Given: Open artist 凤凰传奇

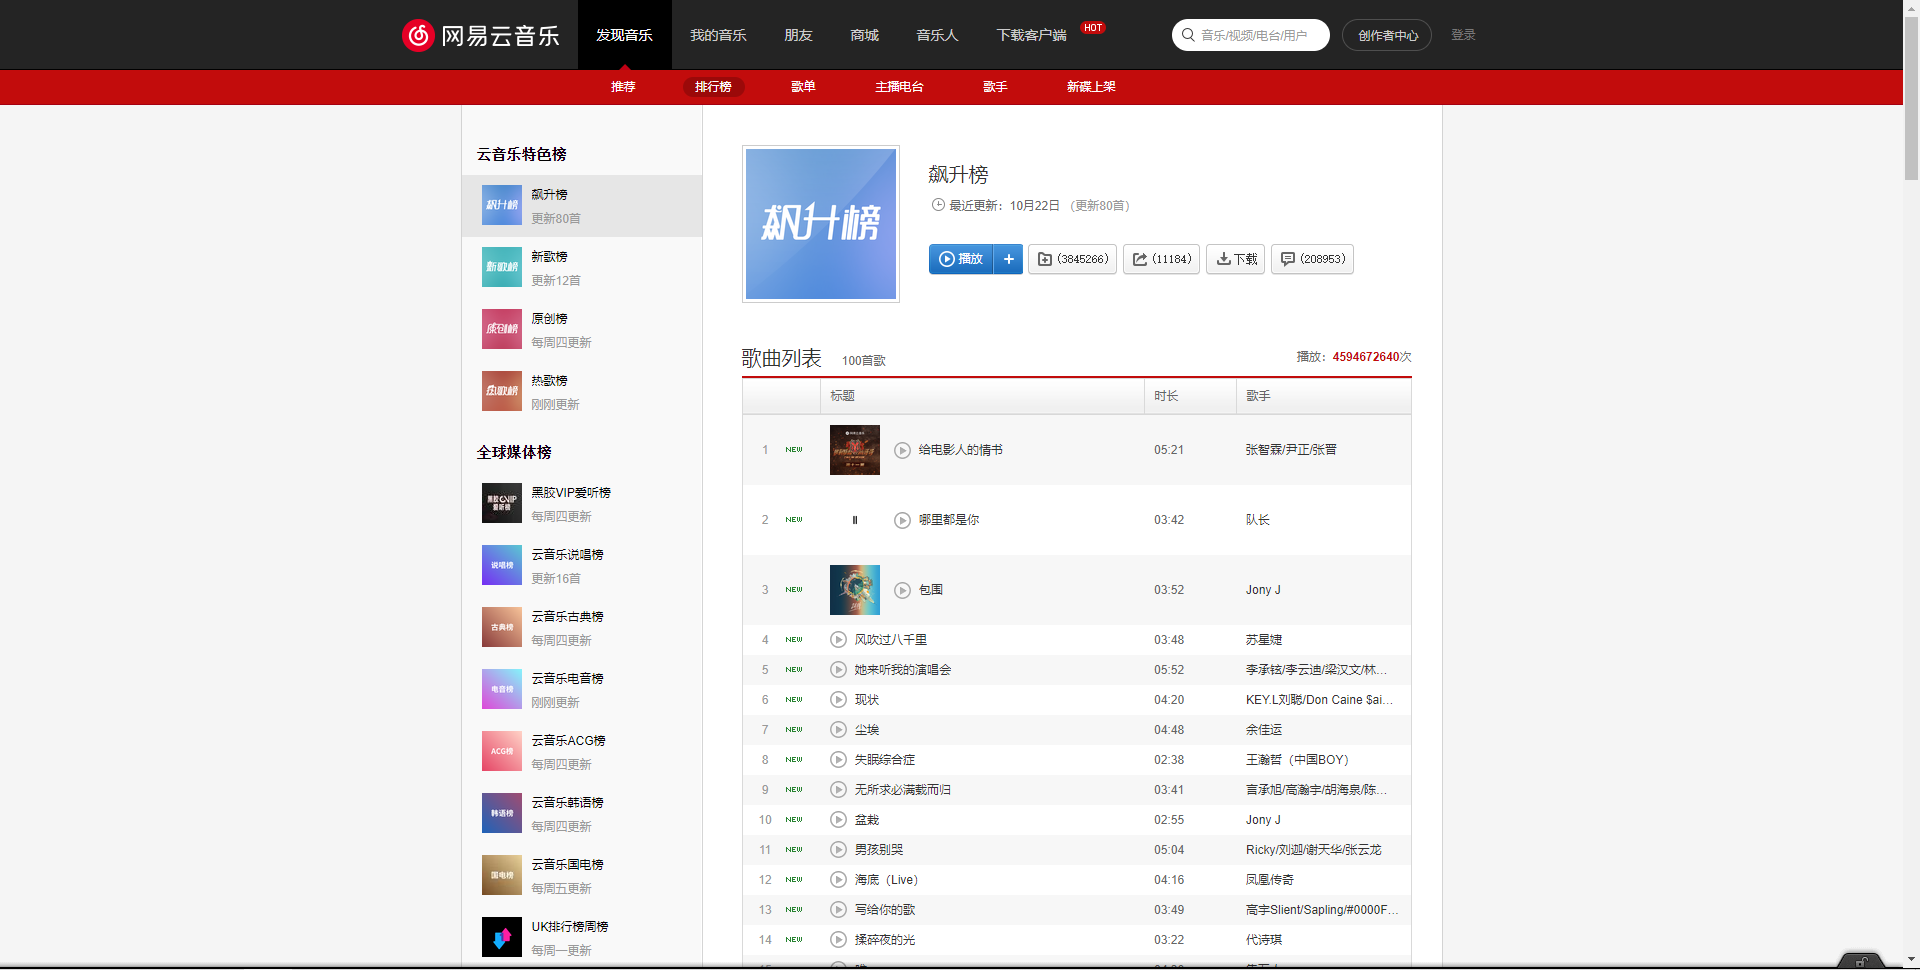Looking at the screenshot, I should pyautogui.click(x=1270, y=880).
